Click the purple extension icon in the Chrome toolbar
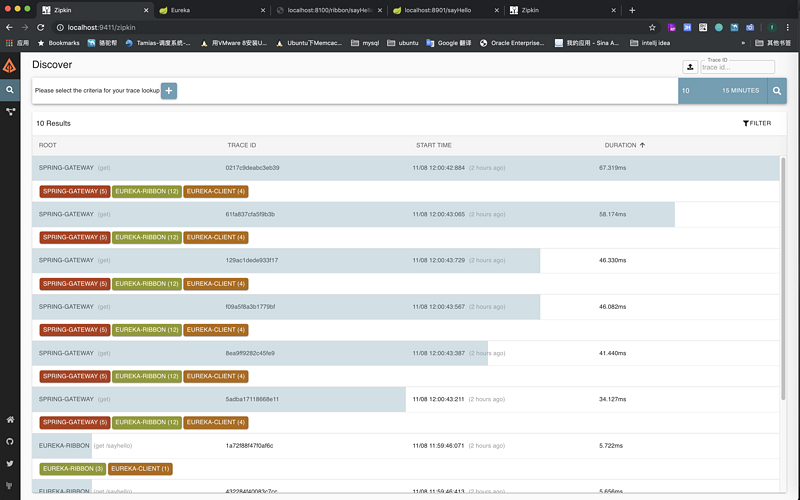 [672, 28]
